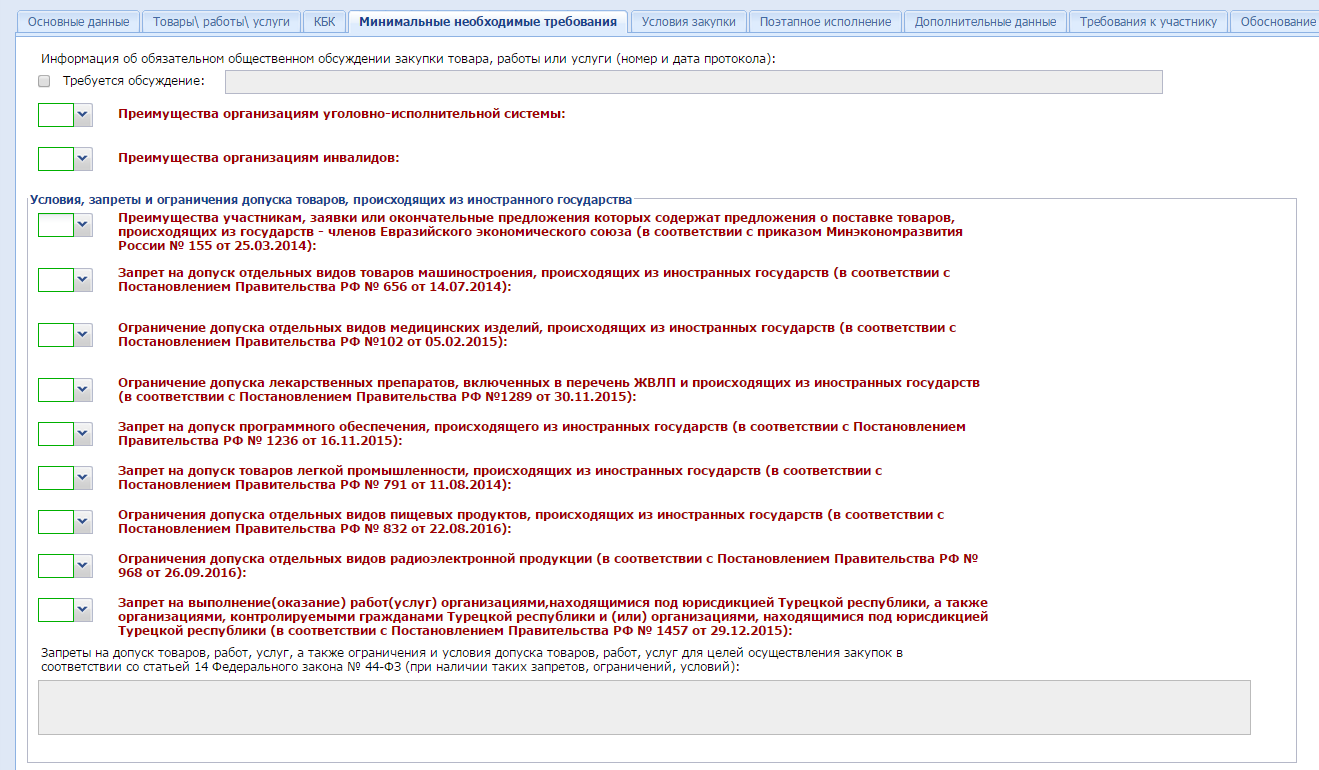Open dropdown for организациям инвалидов advantages

click(x=83, y=159)
